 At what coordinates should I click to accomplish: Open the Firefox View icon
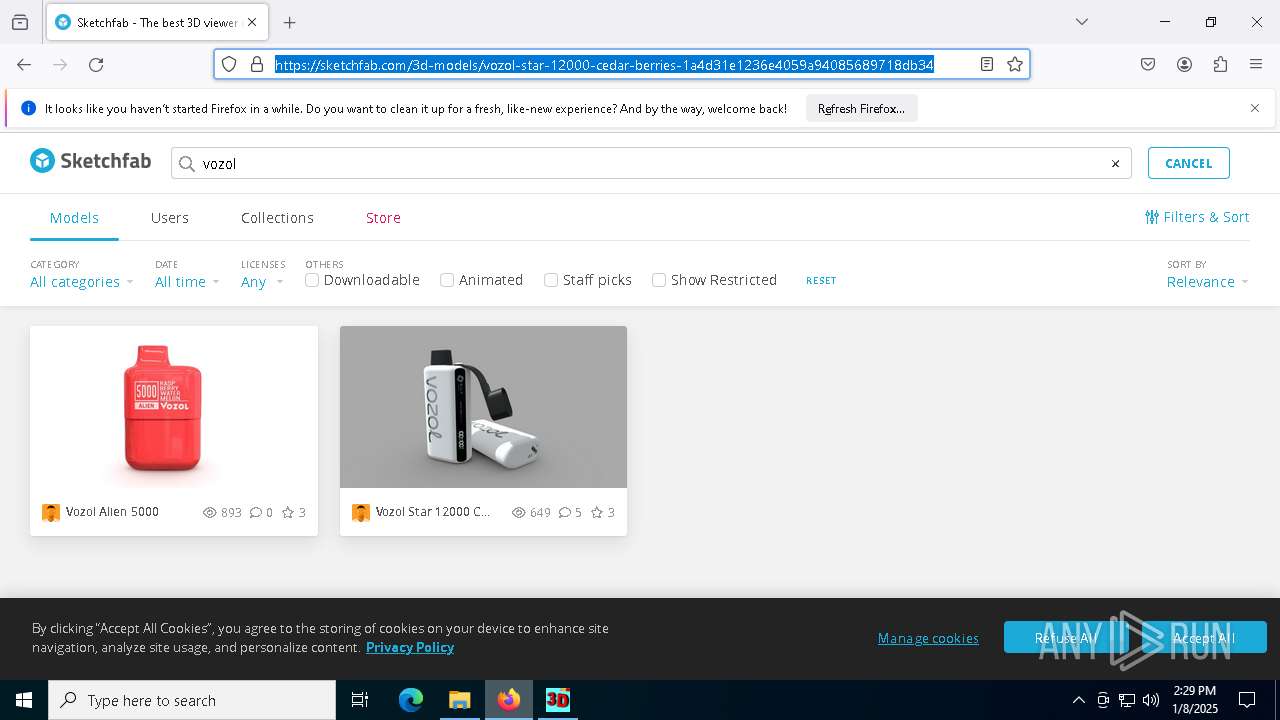tap(20, 22)
